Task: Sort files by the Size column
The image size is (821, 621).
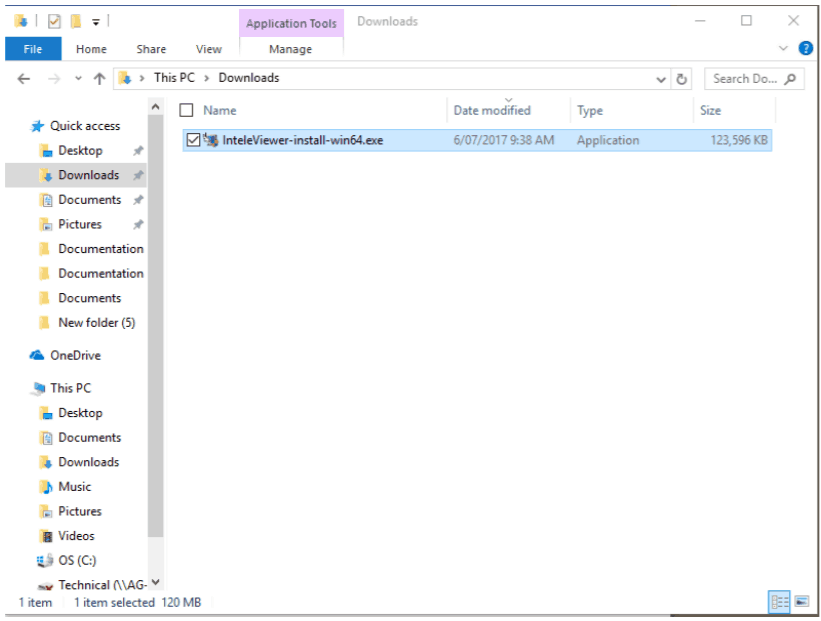Action: click(x=711, y=110)
